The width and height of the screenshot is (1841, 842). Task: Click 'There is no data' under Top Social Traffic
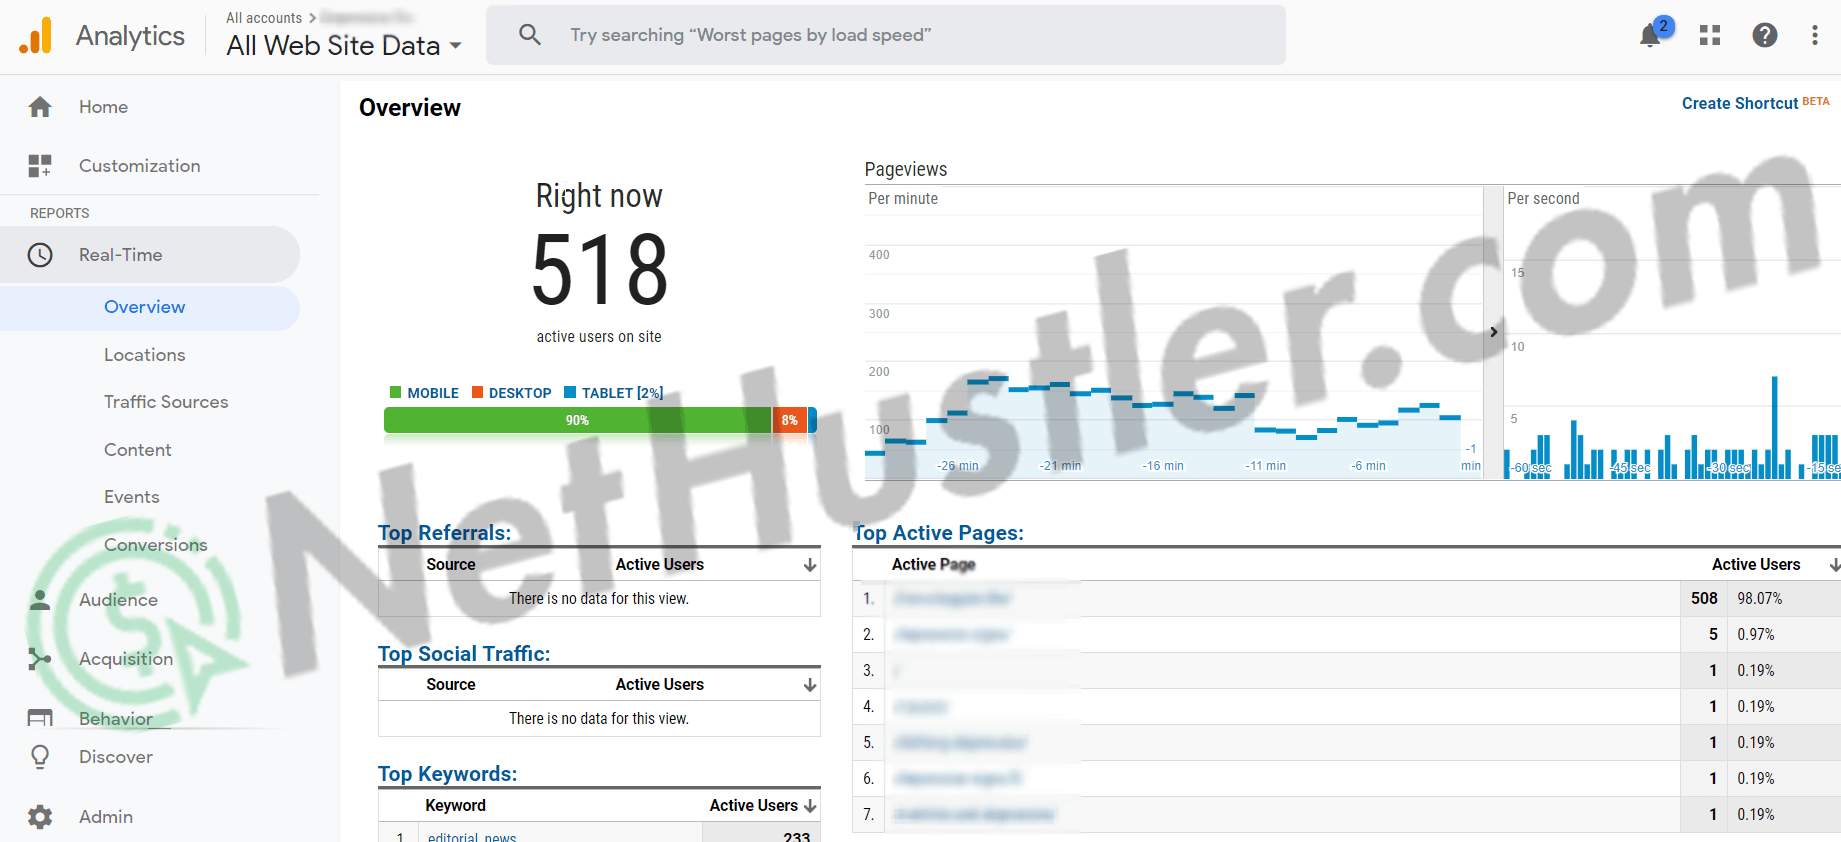[x=599, y=719]
